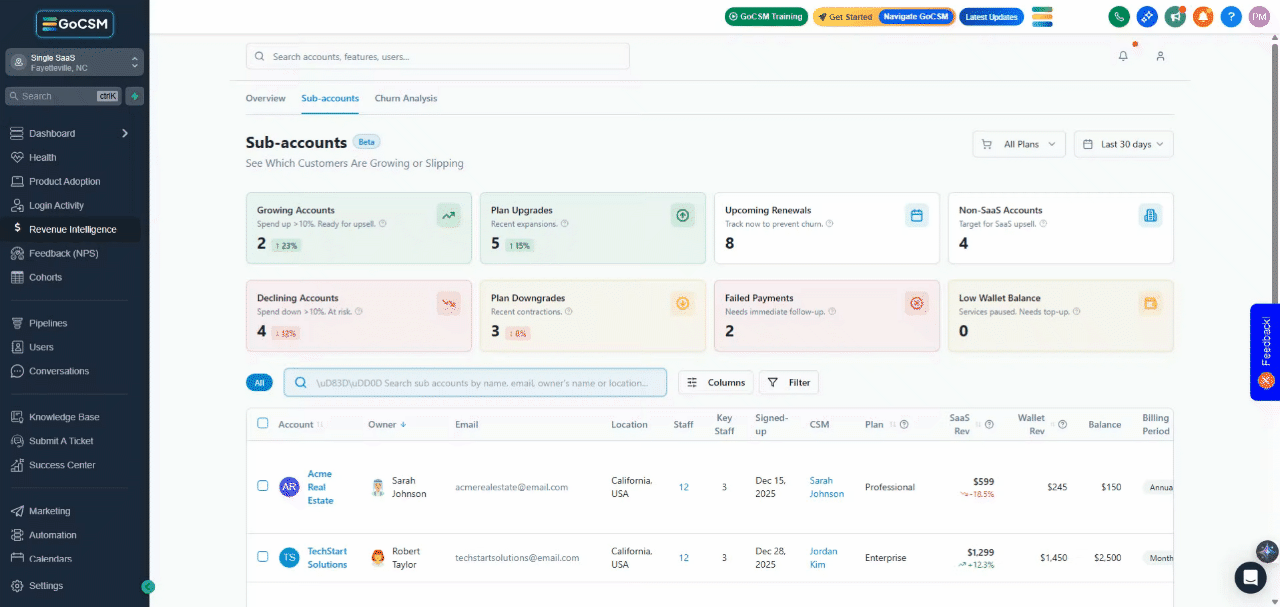
Task: Click the orange notifications bell icon
Action: [x=1203, y=17]
